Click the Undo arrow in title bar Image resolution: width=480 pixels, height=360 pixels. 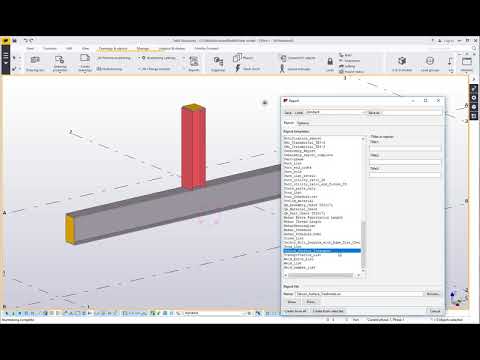click(26, 41)
